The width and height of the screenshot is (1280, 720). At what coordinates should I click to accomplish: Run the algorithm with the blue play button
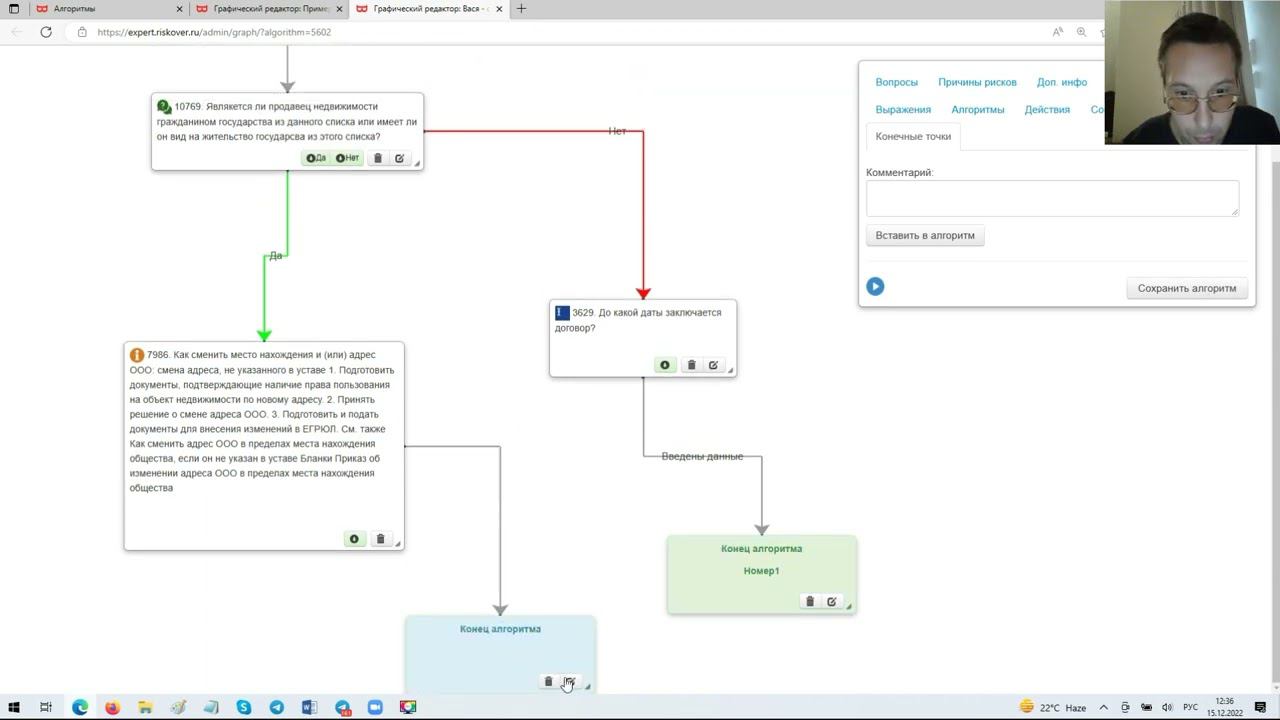pyautogui.click(x=875, y=287)
